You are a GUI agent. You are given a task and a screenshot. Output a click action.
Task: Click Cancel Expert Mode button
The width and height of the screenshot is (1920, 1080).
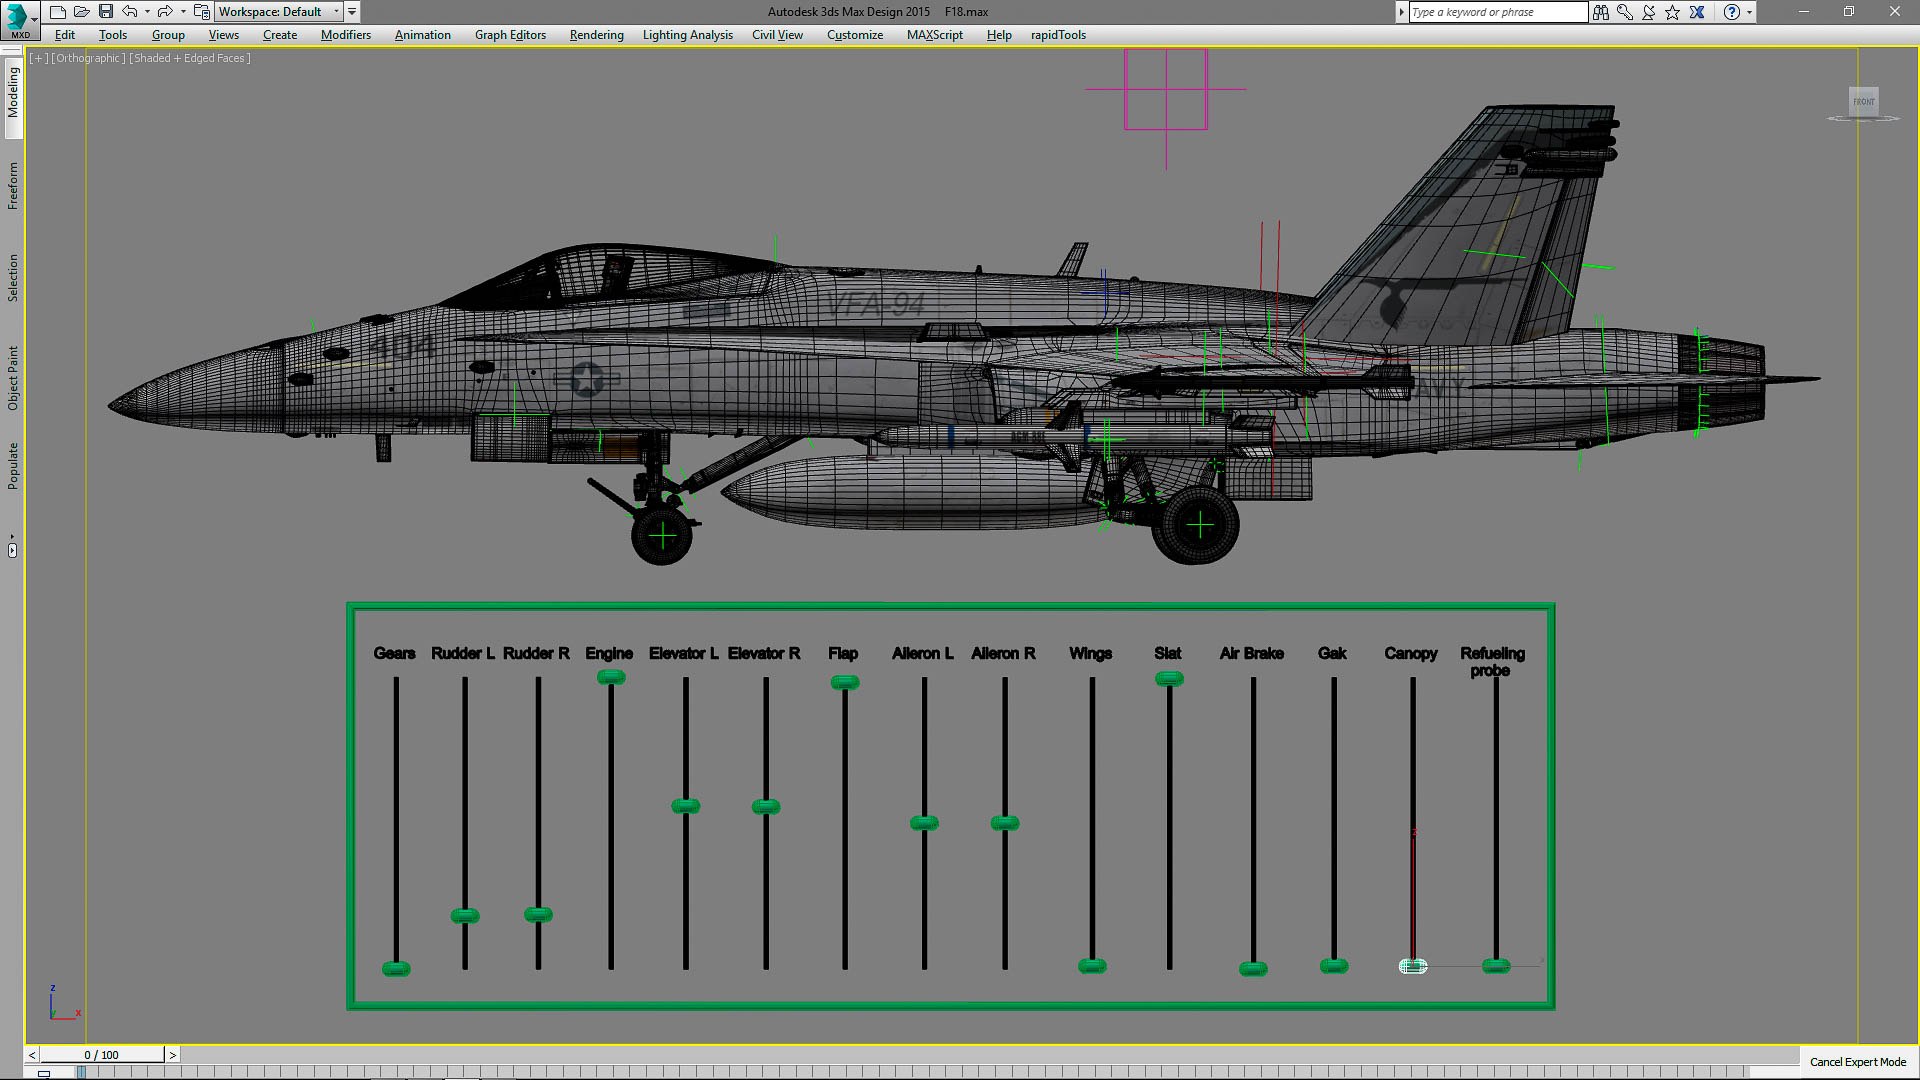coord(1858,1062)
